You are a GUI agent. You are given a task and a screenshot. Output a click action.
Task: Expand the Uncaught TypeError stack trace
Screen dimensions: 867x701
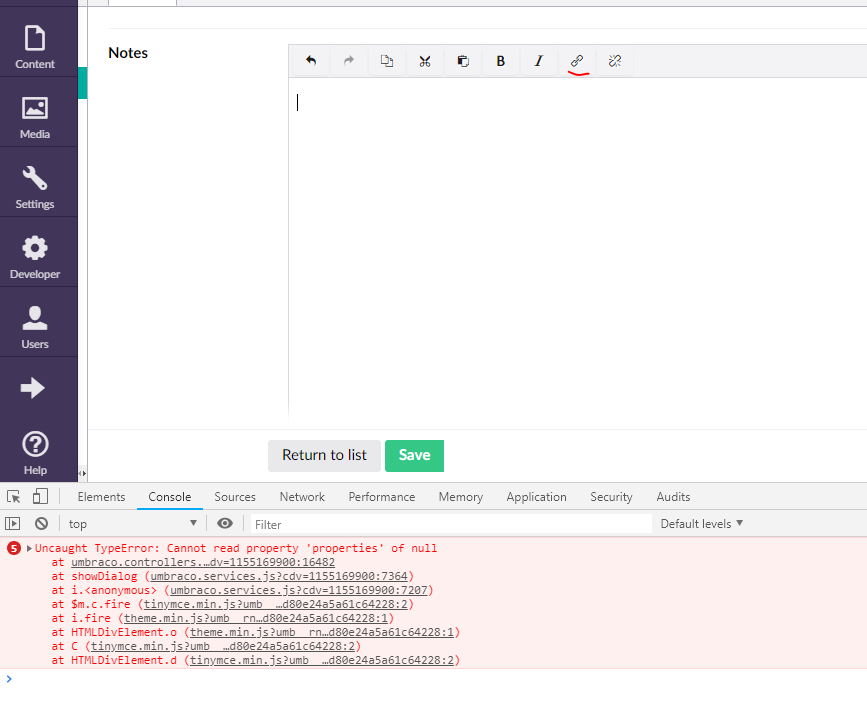(29, 548)
